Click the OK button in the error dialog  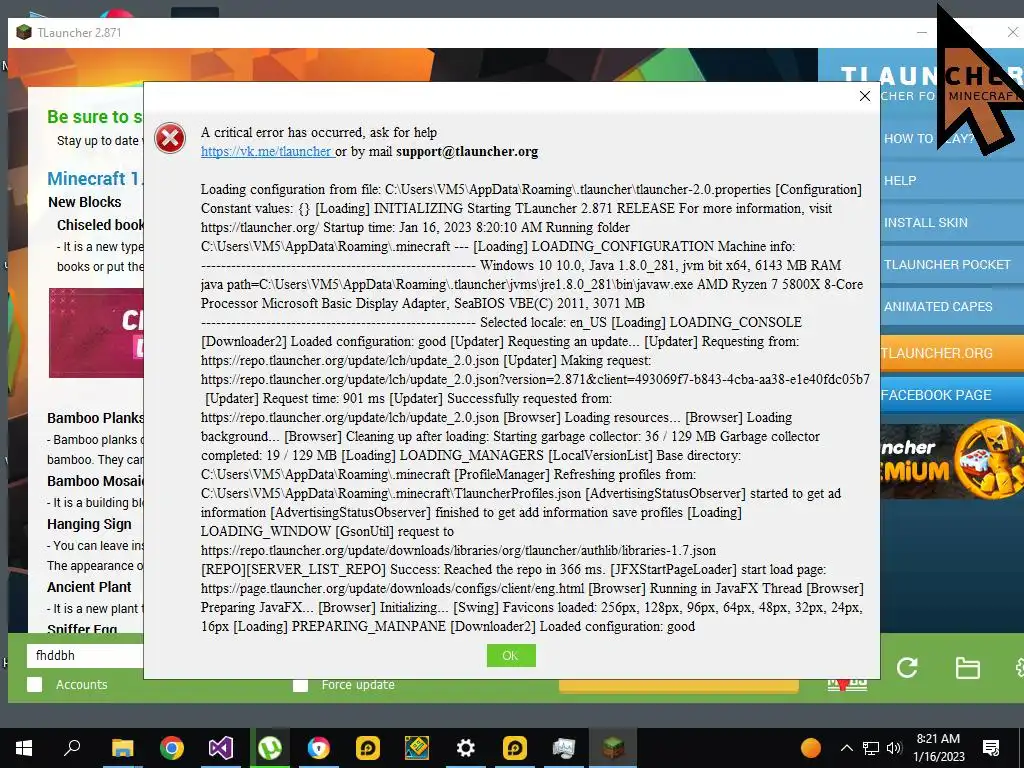pyautogui.click(x=511, y=655)
